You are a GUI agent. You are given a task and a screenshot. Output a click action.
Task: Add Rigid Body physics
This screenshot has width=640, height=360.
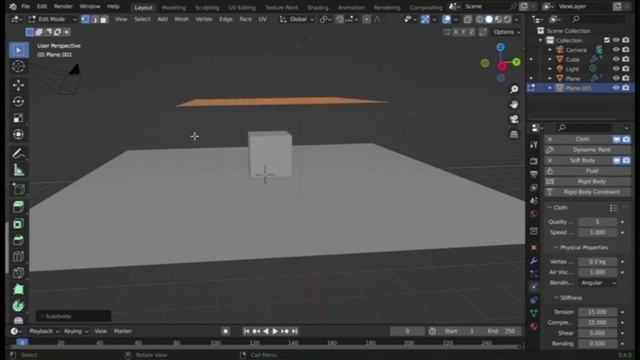click(588, 182)
